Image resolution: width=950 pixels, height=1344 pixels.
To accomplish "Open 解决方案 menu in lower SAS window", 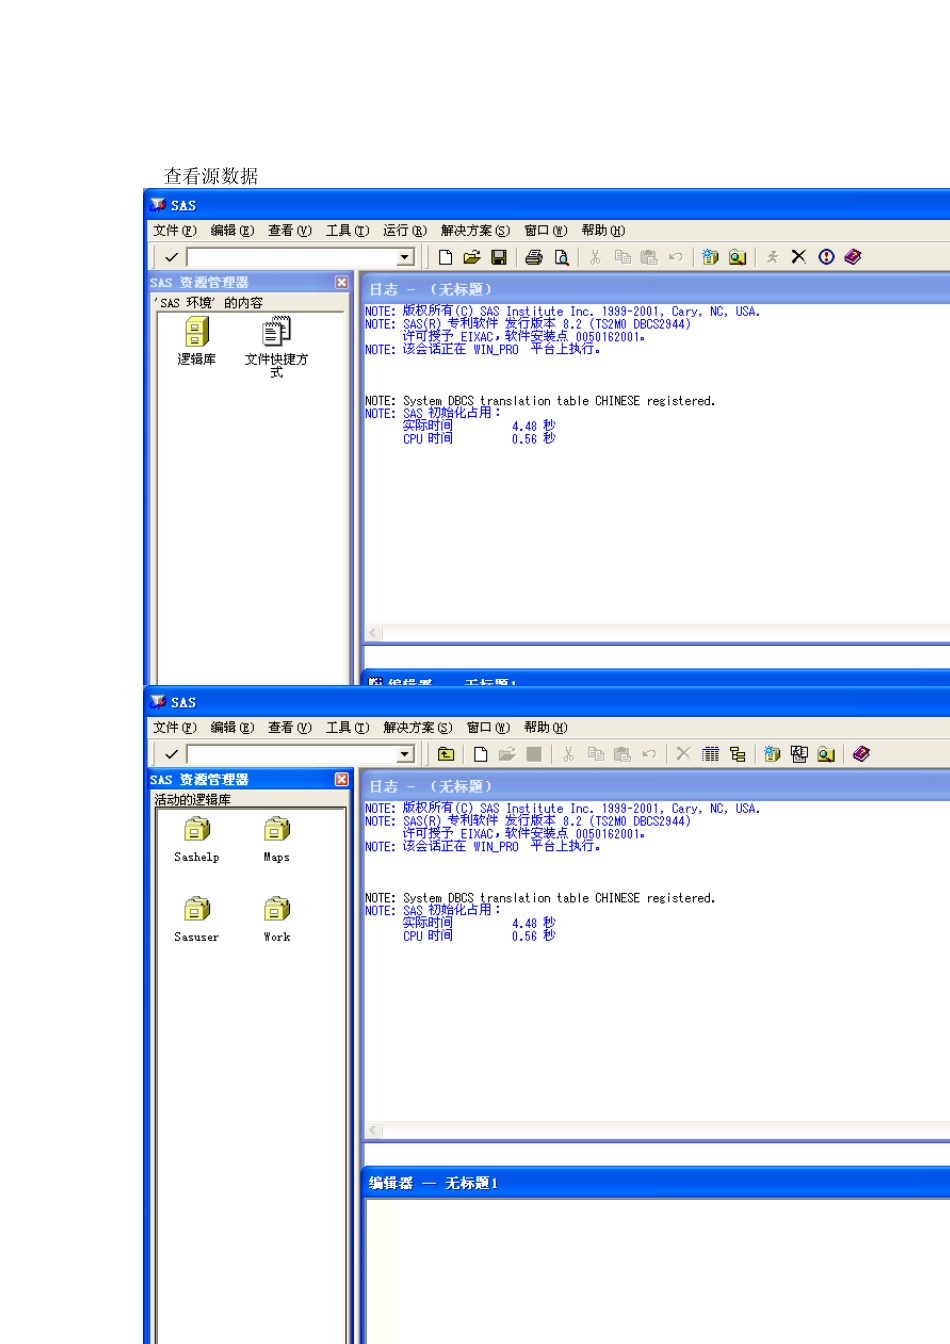I will coord(418,728).
